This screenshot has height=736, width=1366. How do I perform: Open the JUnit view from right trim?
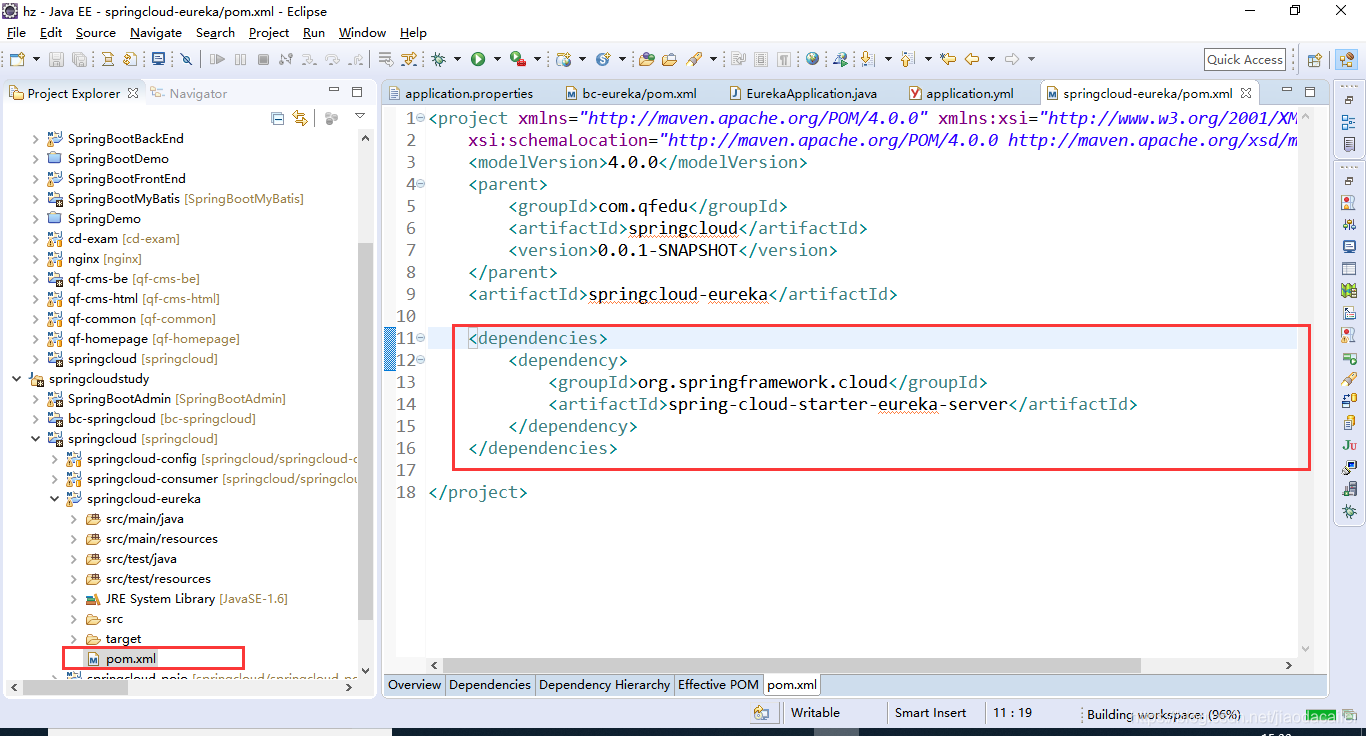coord(1349,445)
